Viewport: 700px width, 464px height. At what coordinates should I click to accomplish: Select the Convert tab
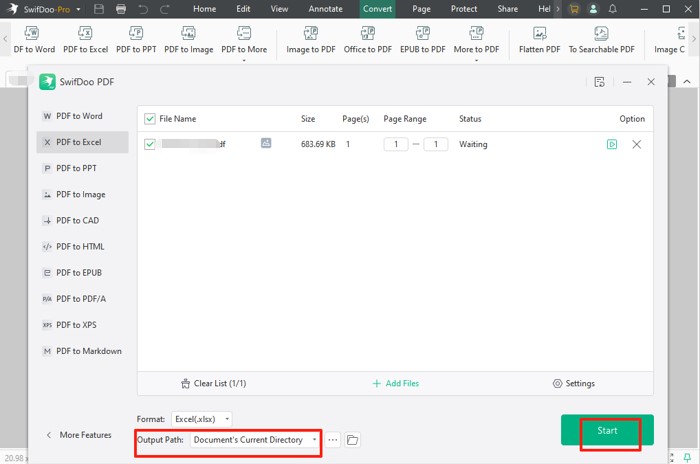pyautogui.click(x=377, y=9)
